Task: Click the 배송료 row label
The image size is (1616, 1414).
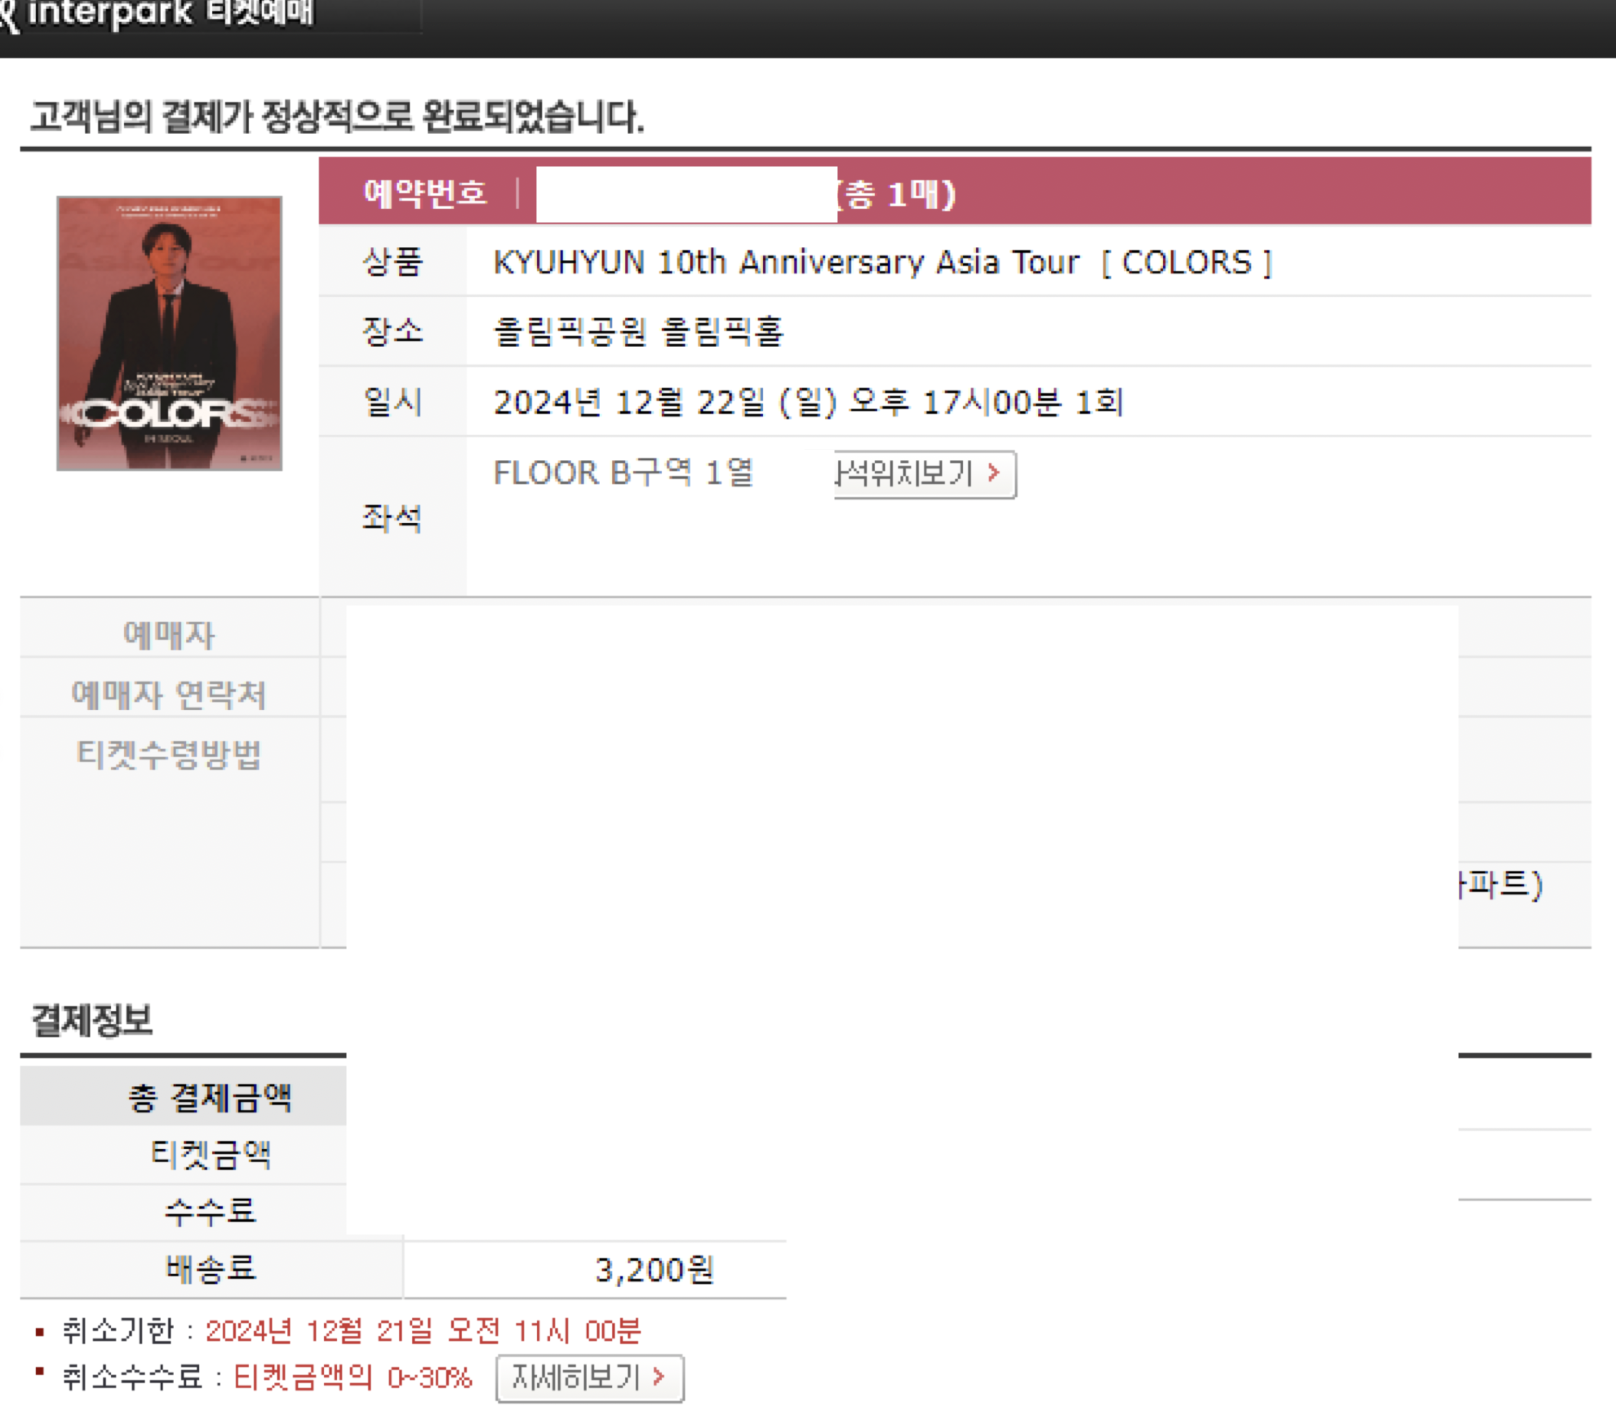Action: point(210,1270)
